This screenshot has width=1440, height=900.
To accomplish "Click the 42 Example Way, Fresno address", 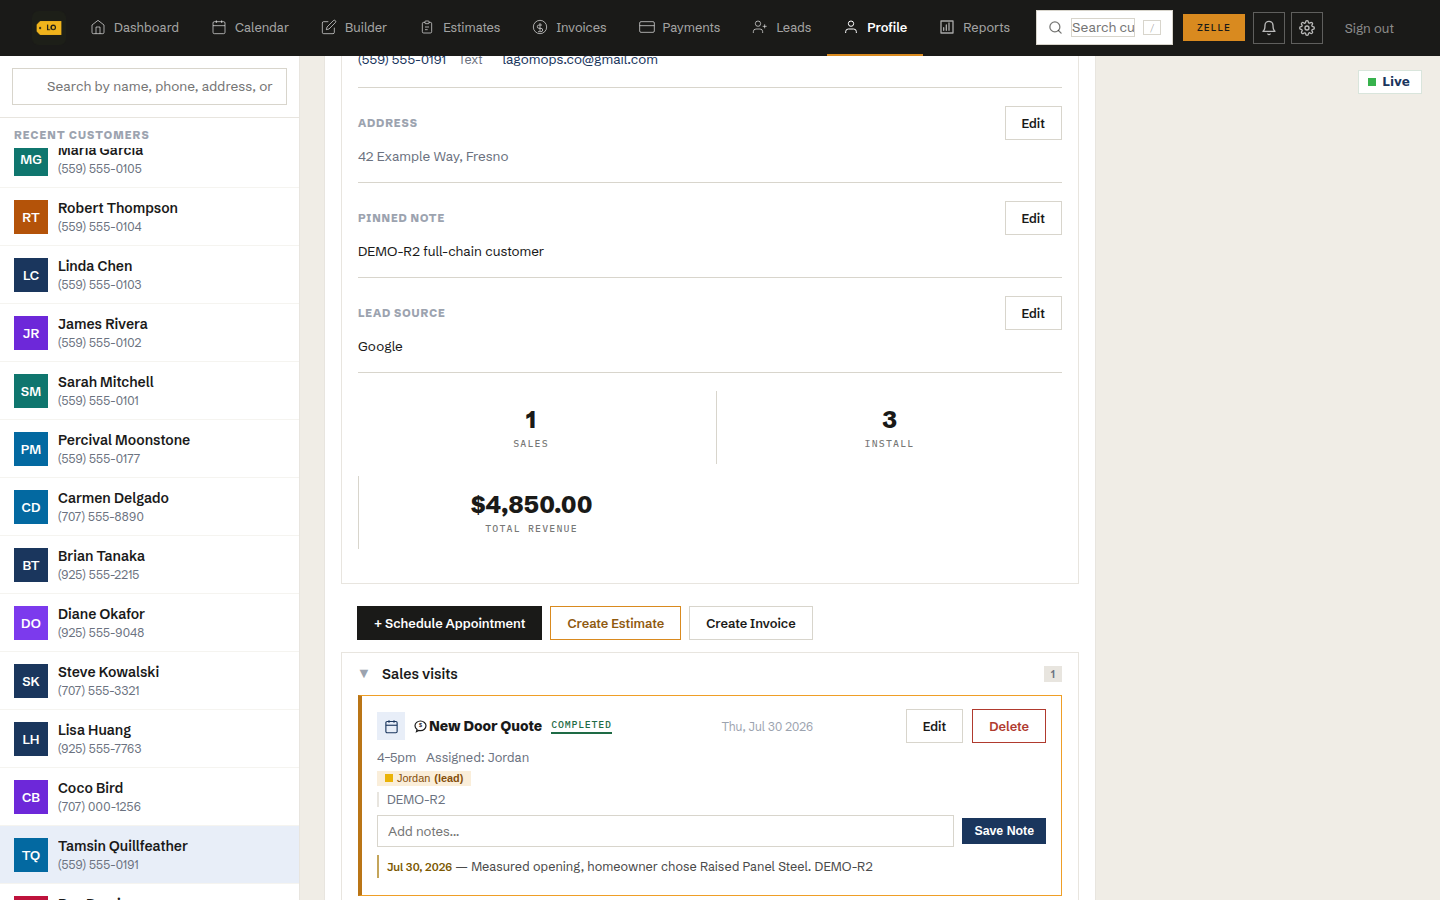I will 433,157.
